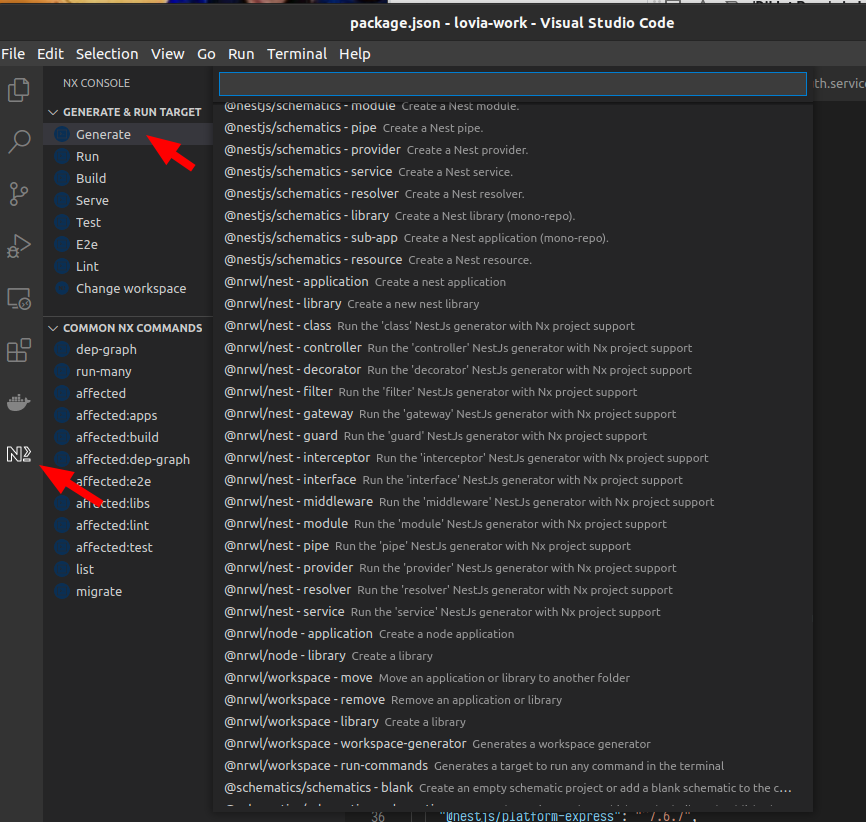Click the round icon beside affected:lint

click(62, 525)
